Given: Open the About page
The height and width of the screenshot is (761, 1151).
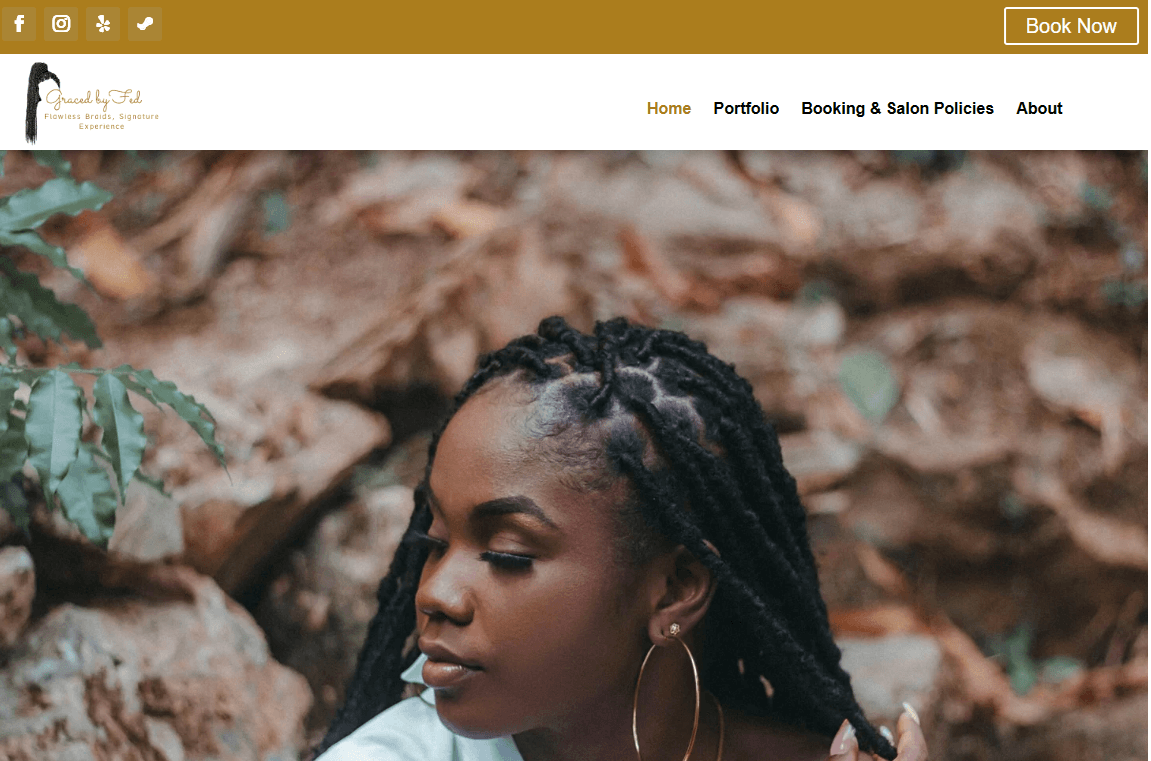Looking at the screenshot, I should [1039, 108].
